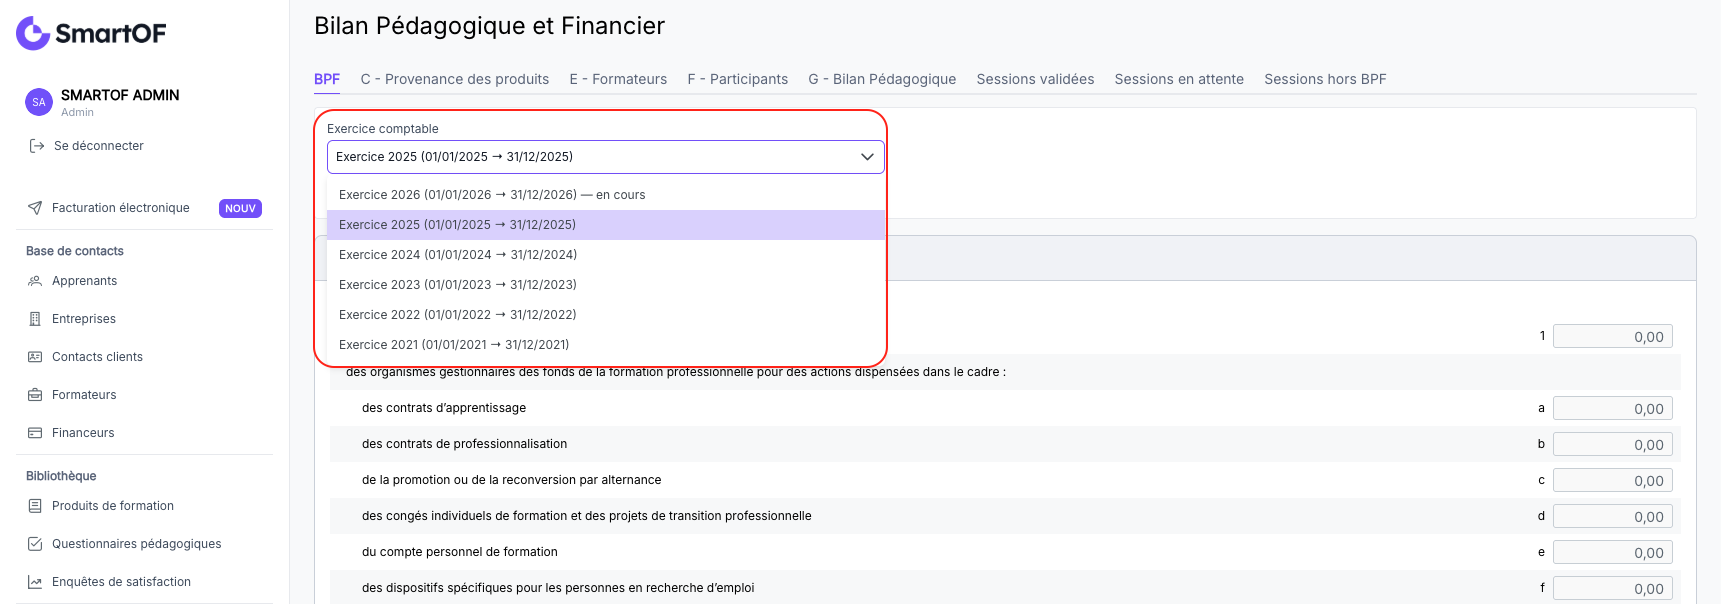Click the Exercice comptable select box
This screenshot has height=604, width=1721.
click(606, 157)
